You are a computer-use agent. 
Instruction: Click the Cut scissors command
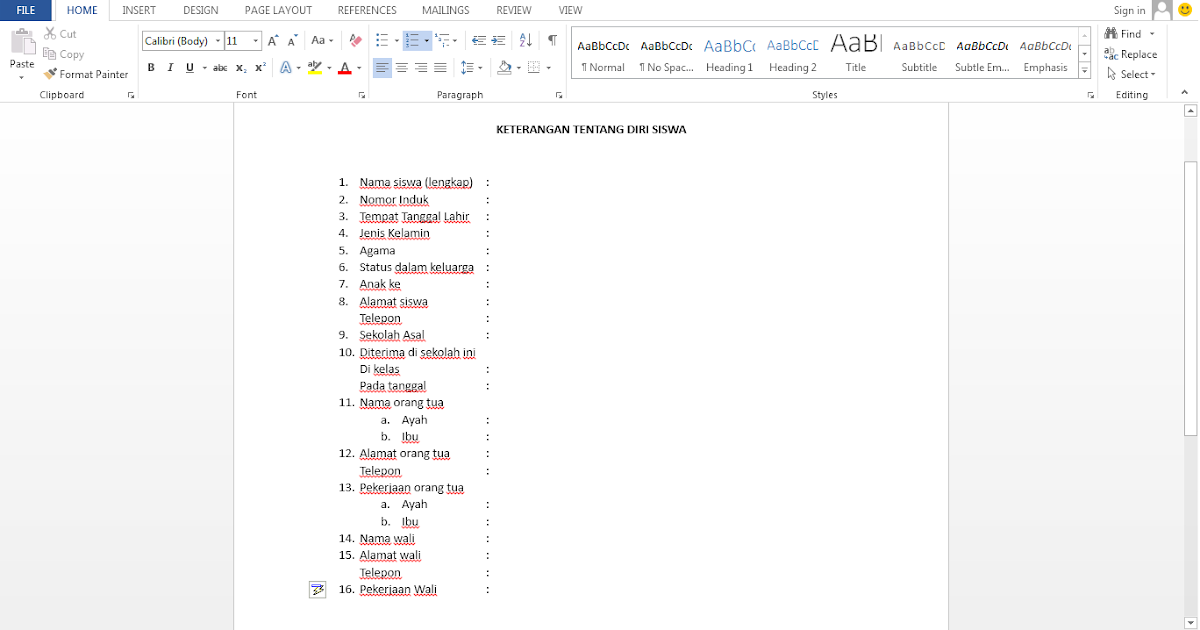(x=60, y=34)
